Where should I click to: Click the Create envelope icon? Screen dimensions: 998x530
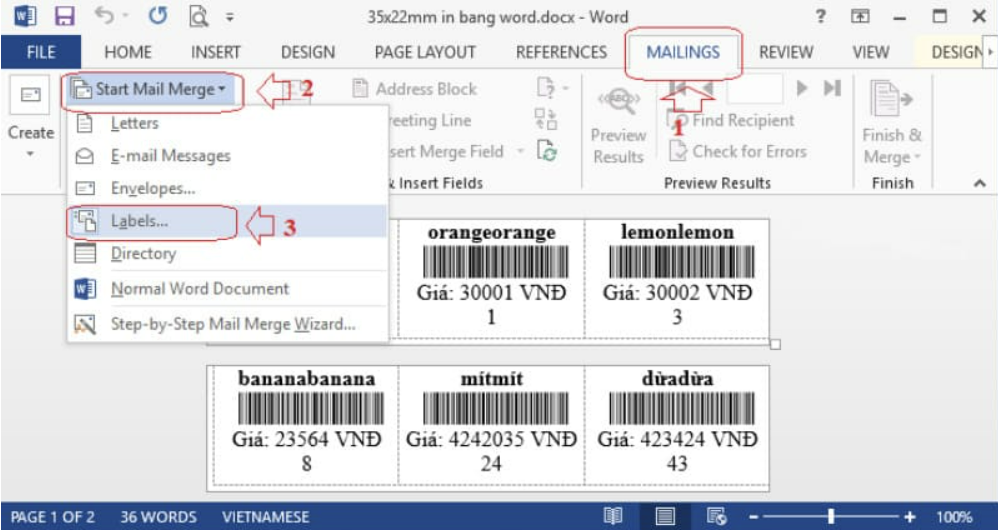click(30, 95)
